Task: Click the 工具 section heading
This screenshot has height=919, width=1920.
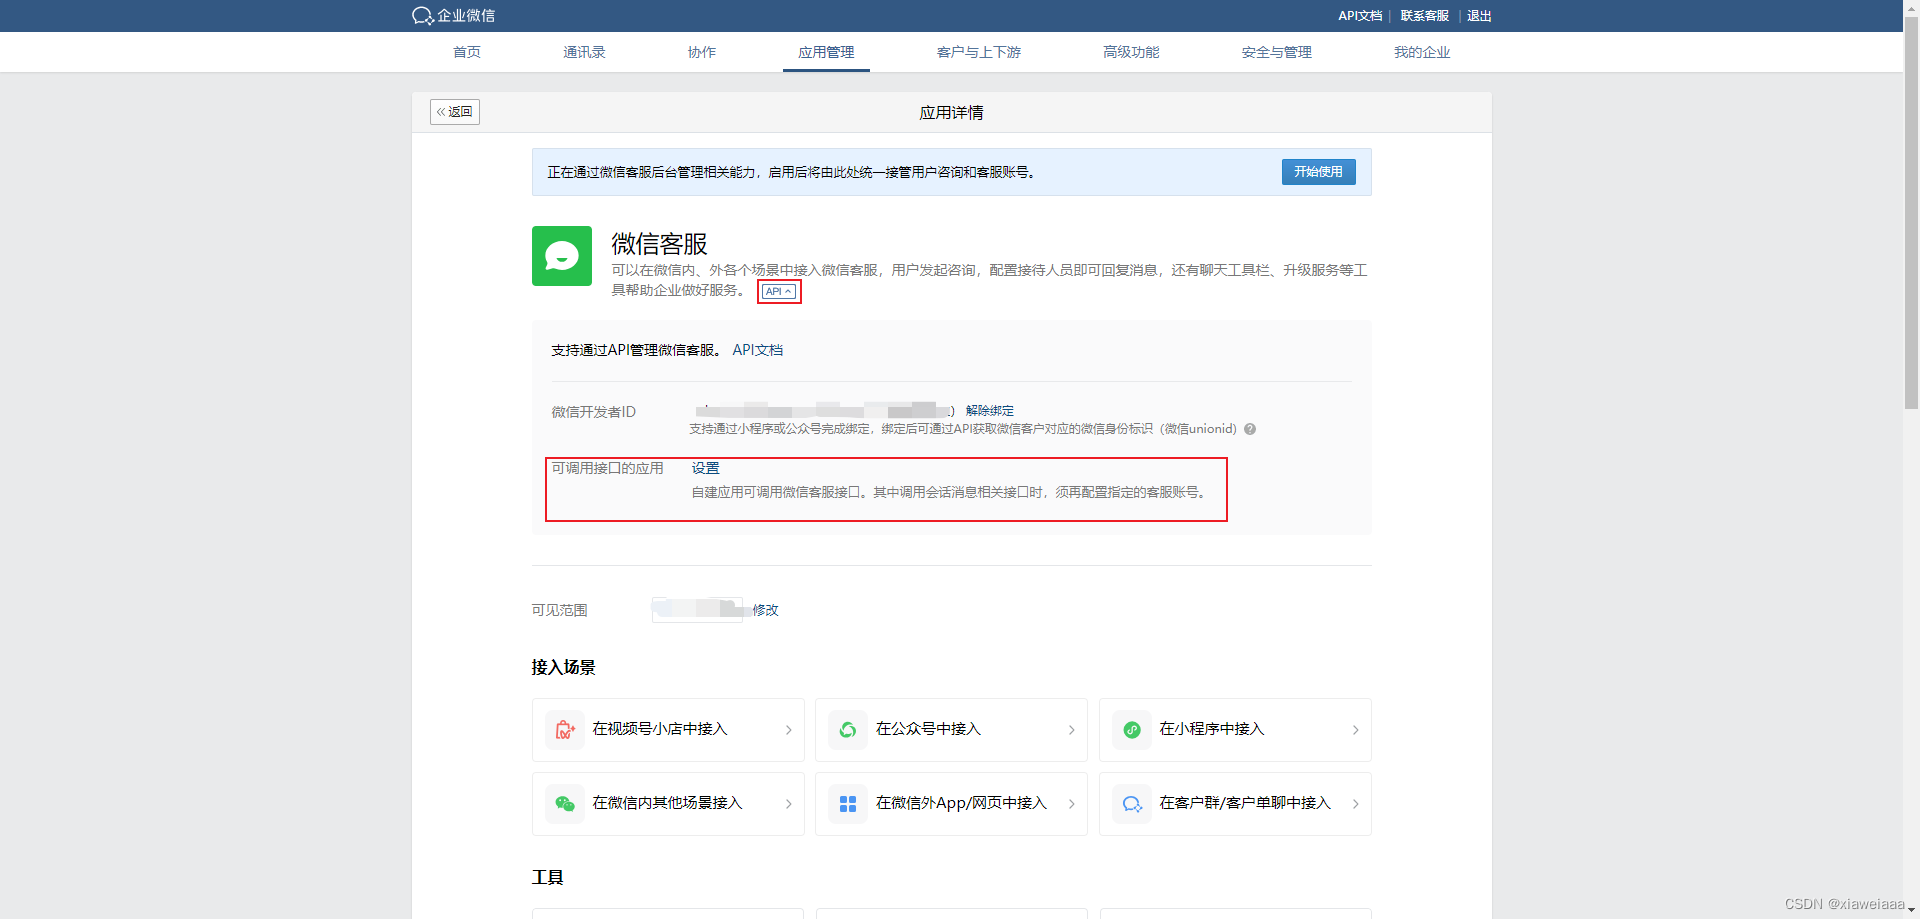Action: click(548, 877)
